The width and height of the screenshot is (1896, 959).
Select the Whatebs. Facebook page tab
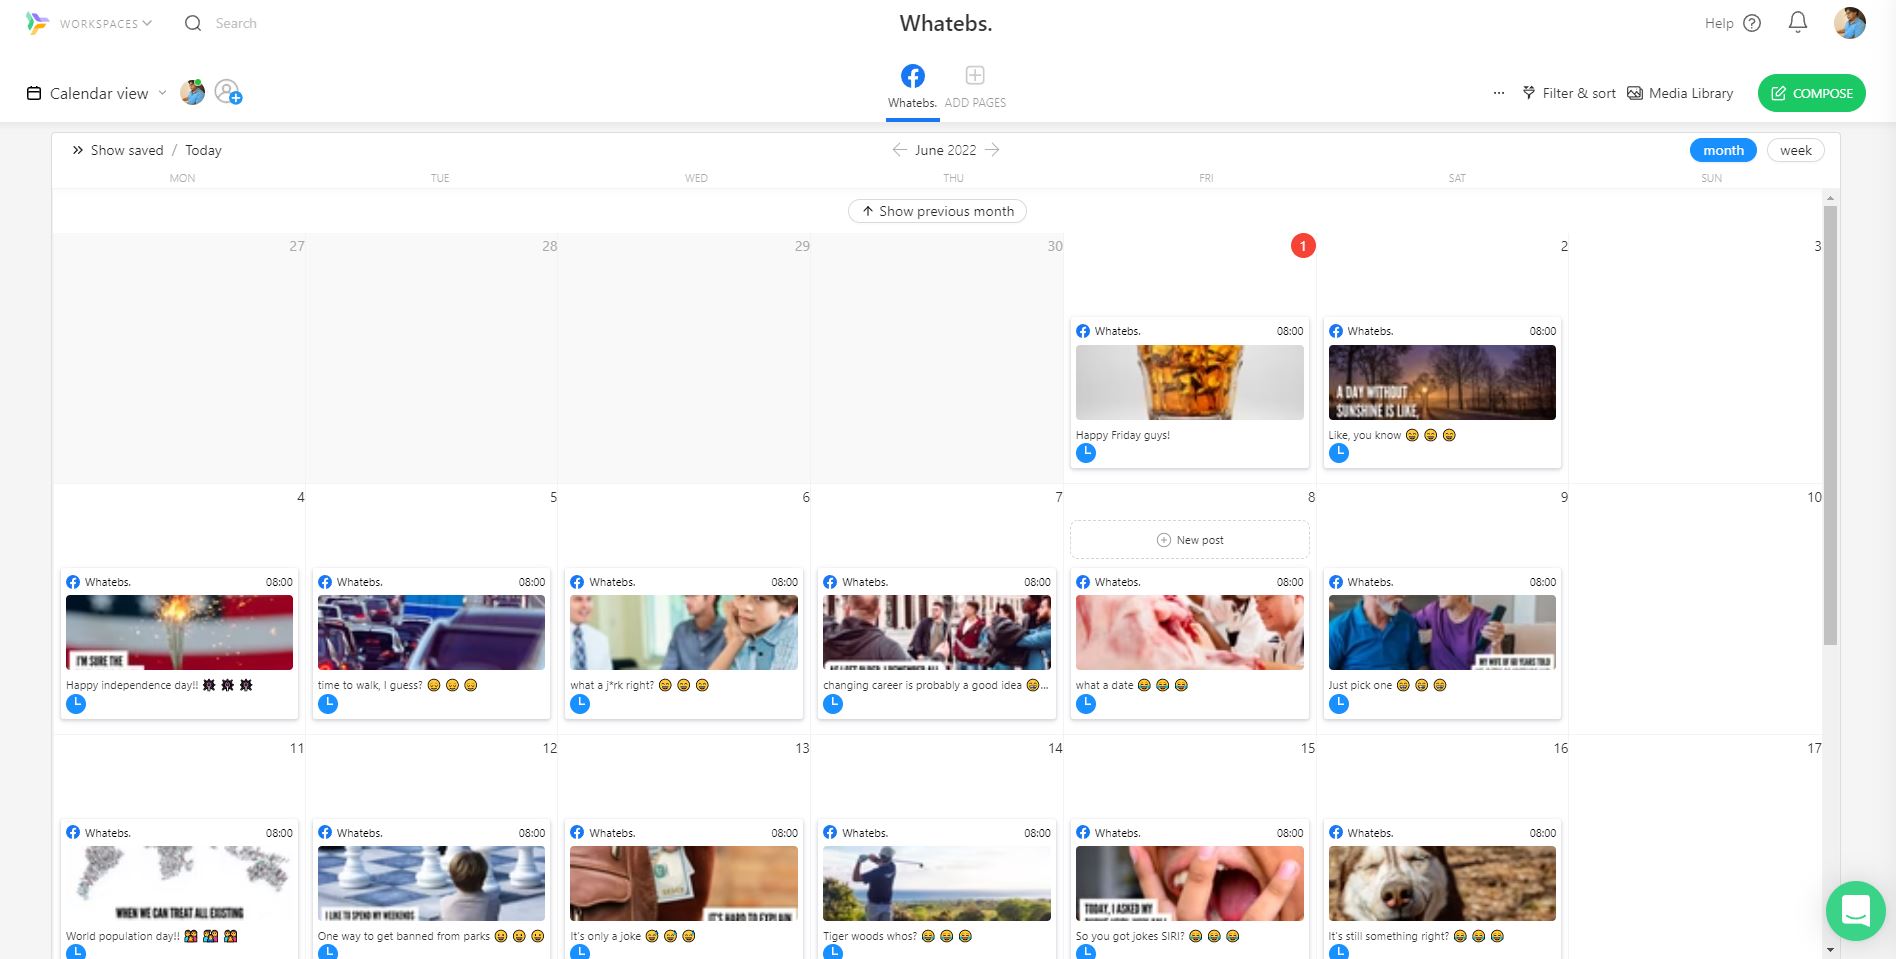point(912,87)
